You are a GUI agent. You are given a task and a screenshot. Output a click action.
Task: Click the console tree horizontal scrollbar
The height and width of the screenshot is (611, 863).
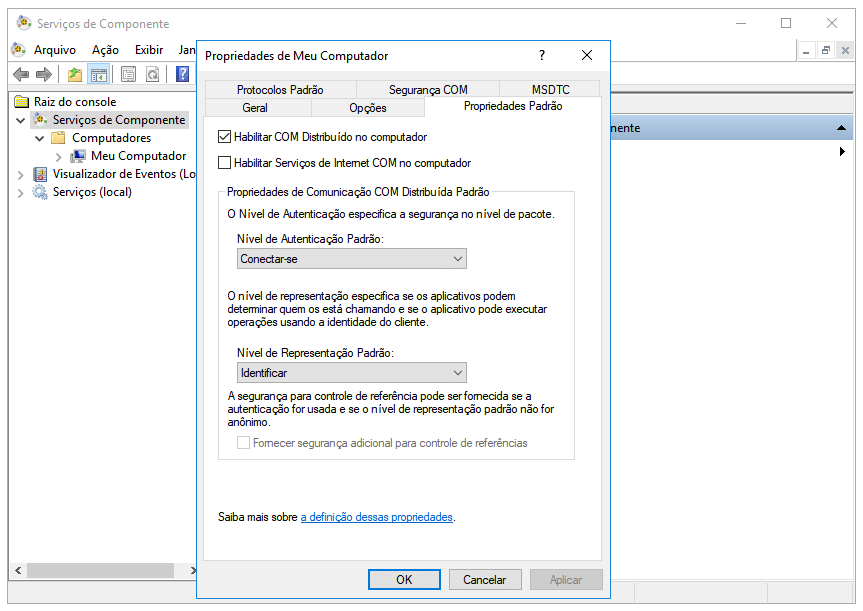(x=100, y=570)
